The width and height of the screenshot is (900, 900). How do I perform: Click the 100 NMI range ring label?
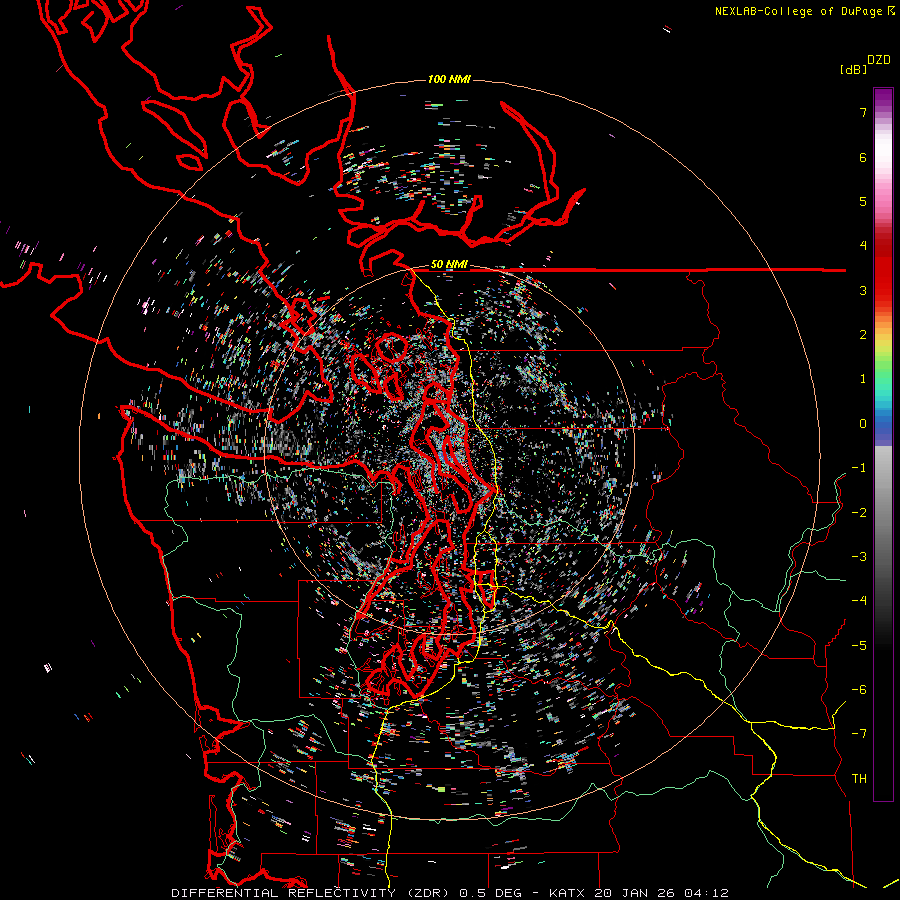pyautogui.click(x=449, y=79)
